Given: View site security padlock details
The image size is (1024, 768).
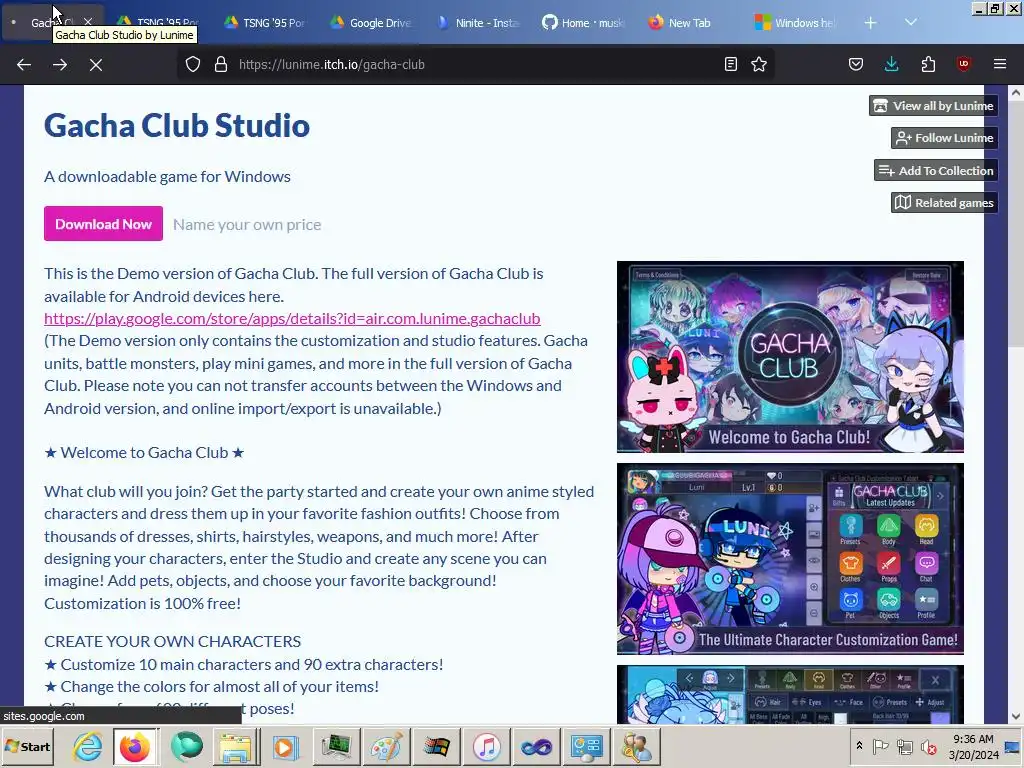Looking at the screenshot, I should point(221,65).
